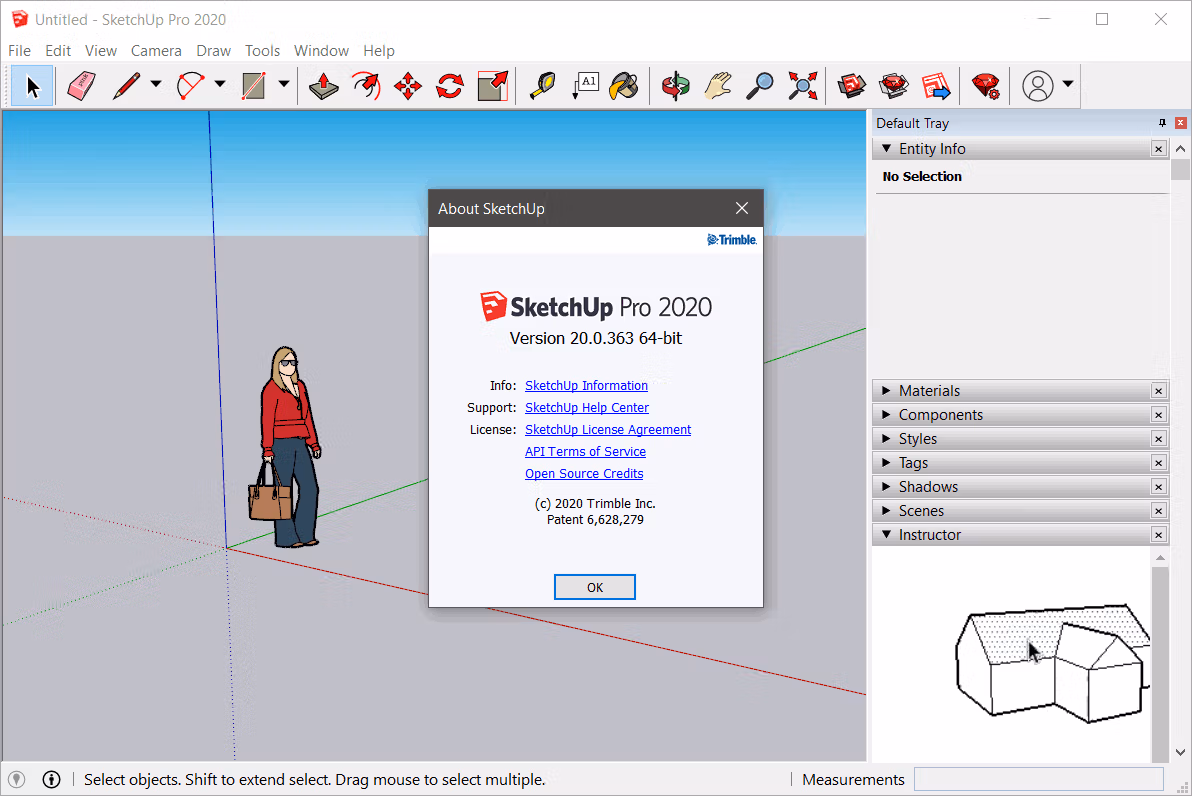This screenshot has height=796, width=1192.
Task: Click the user account sign-in icon
Action: pos(1038,86)
